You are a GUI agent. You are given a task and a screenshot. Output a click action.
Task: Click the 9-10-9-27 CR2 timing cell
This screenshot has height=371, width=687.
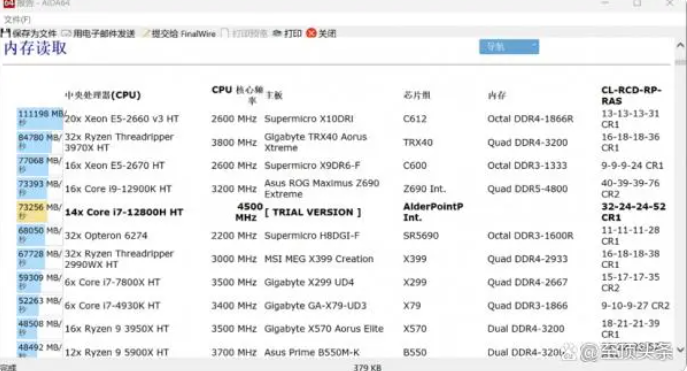click(x=635, y=306)
